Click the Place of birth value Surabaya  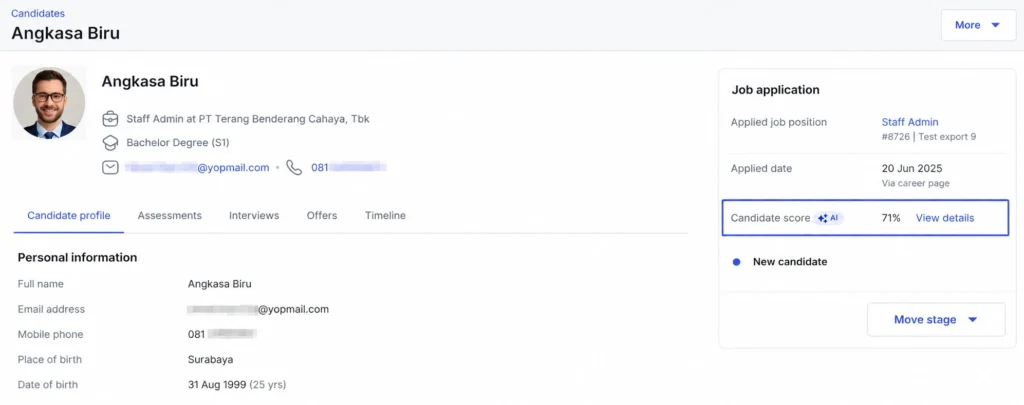[210, 360]
